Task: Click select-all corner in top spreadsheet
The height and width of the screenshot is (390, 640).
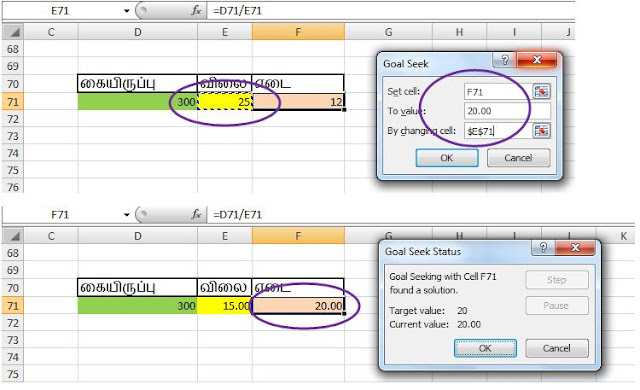Action: click(13, 32)
